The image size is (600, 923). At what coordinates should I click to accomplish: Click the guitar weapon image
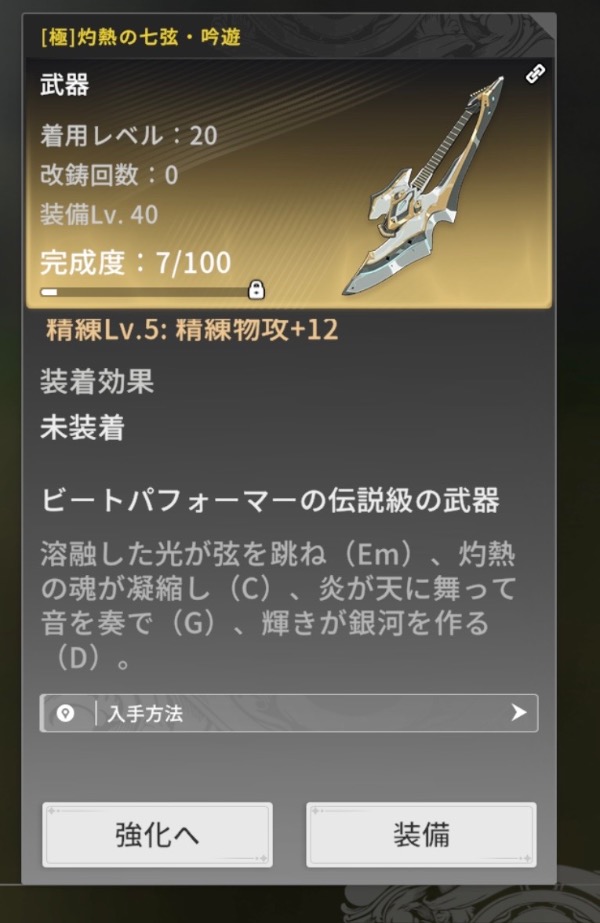[x=423, y=185]
